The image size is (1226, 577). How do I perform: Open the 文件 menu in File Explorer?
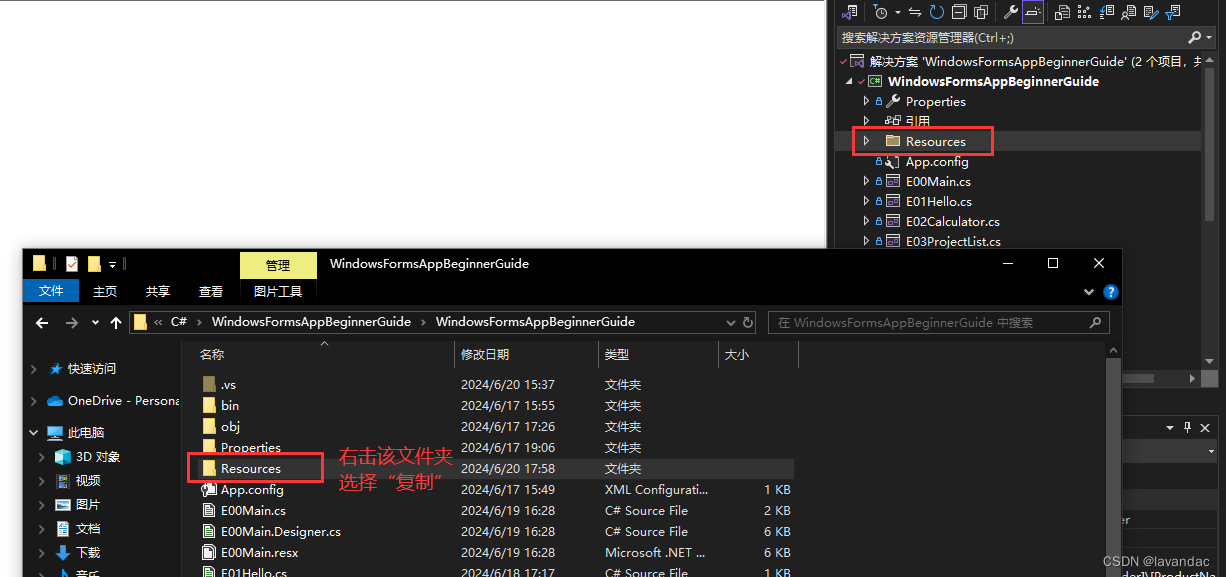tap(51, 291)
